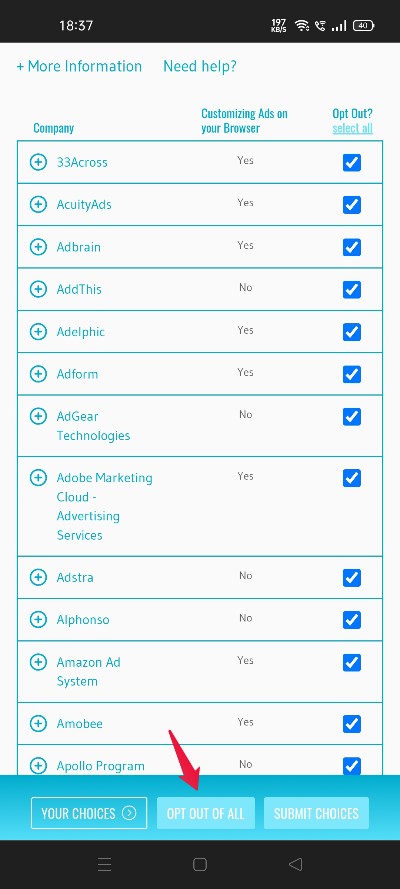
Task: Click the plus icon beside AddThis
Action: click(x=38, y=289)
